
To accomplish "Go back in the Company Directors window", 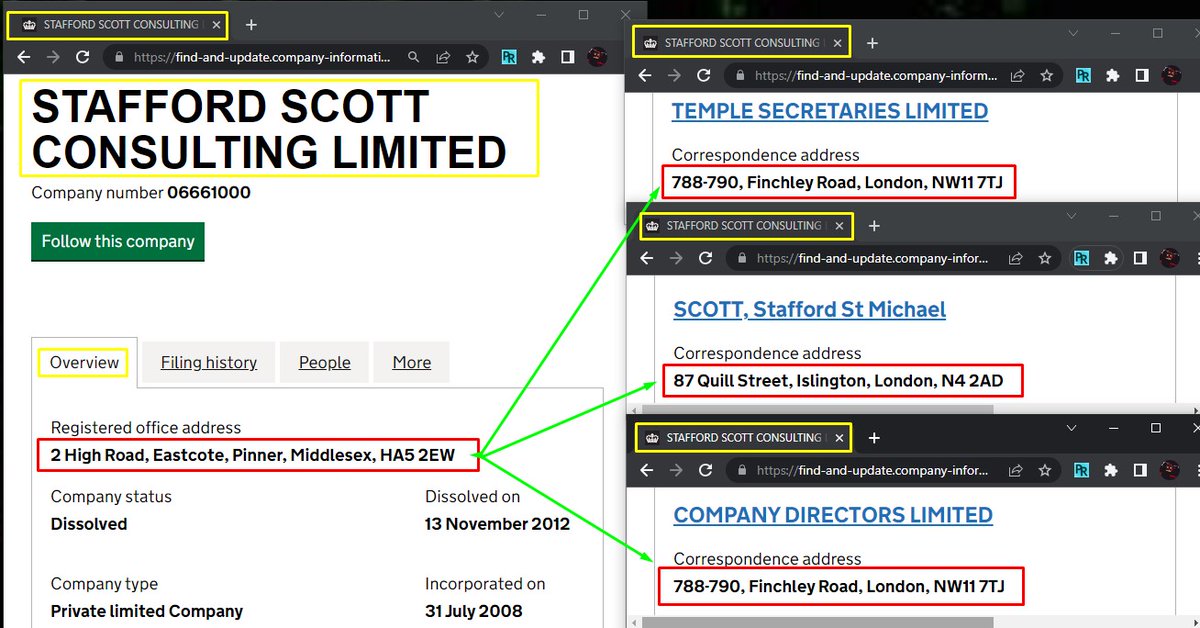I will point(647,470).
